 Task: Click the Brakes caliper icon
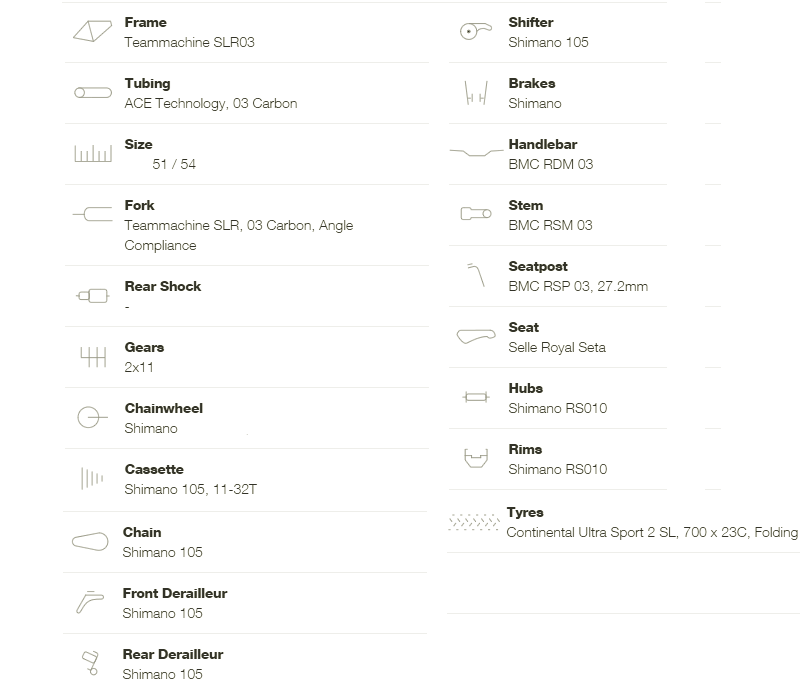(x=476, y=92)
